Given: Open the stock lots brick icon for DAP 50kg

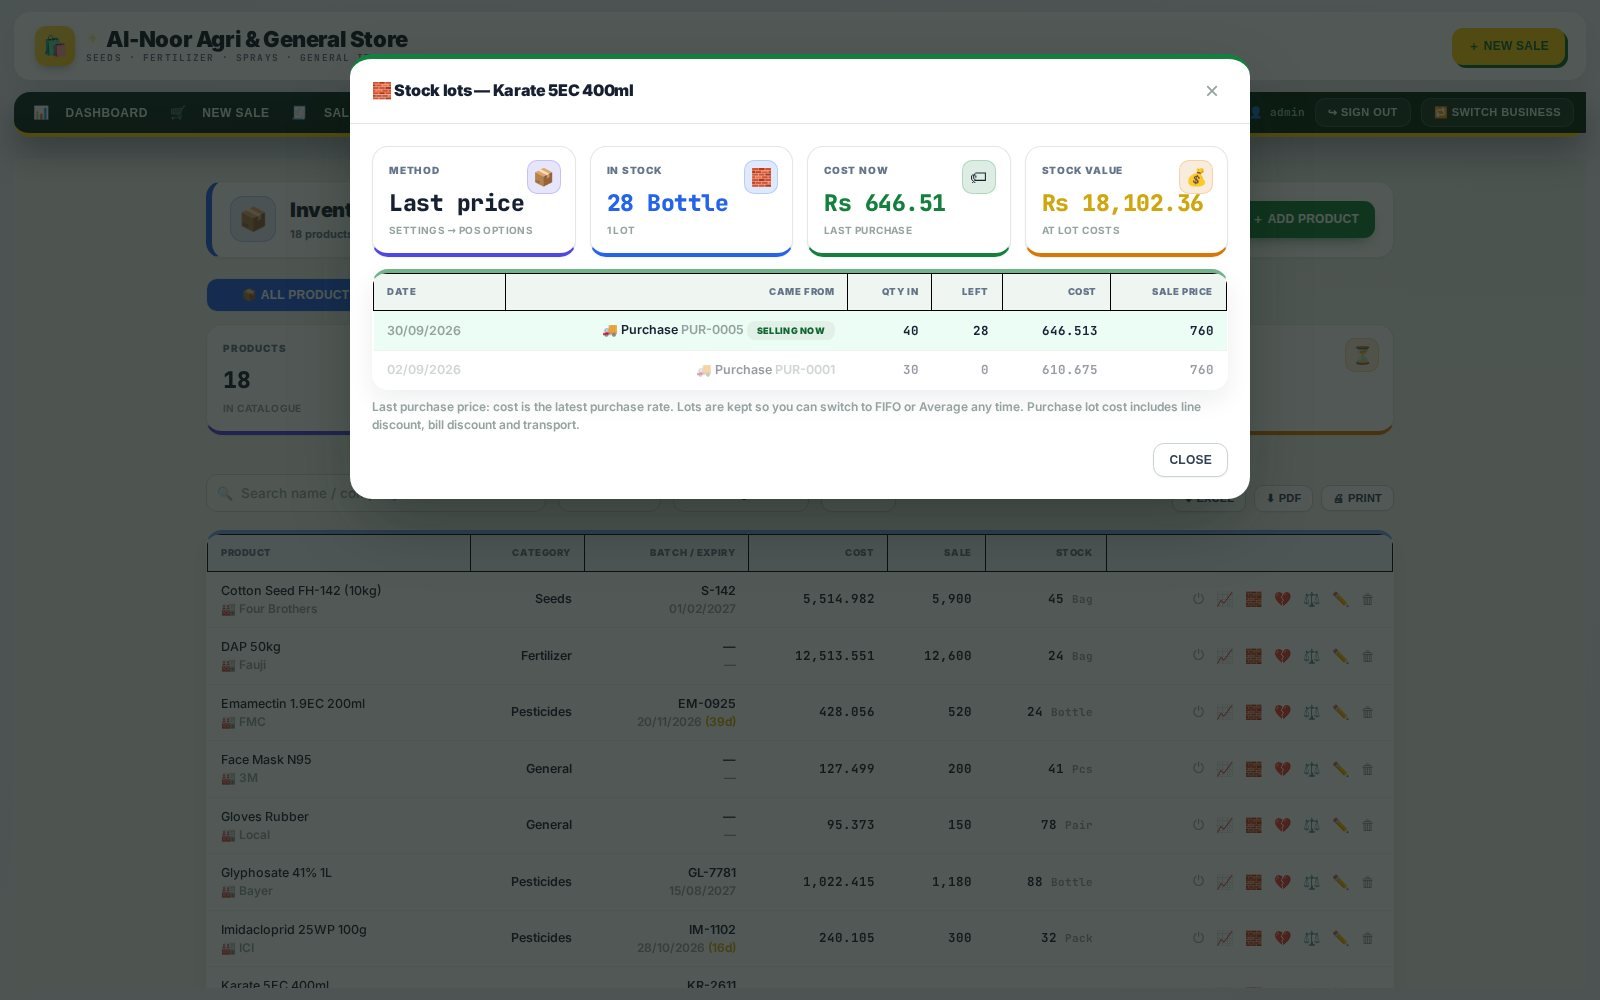Looking at the screenshot, I should (1254, 656).
